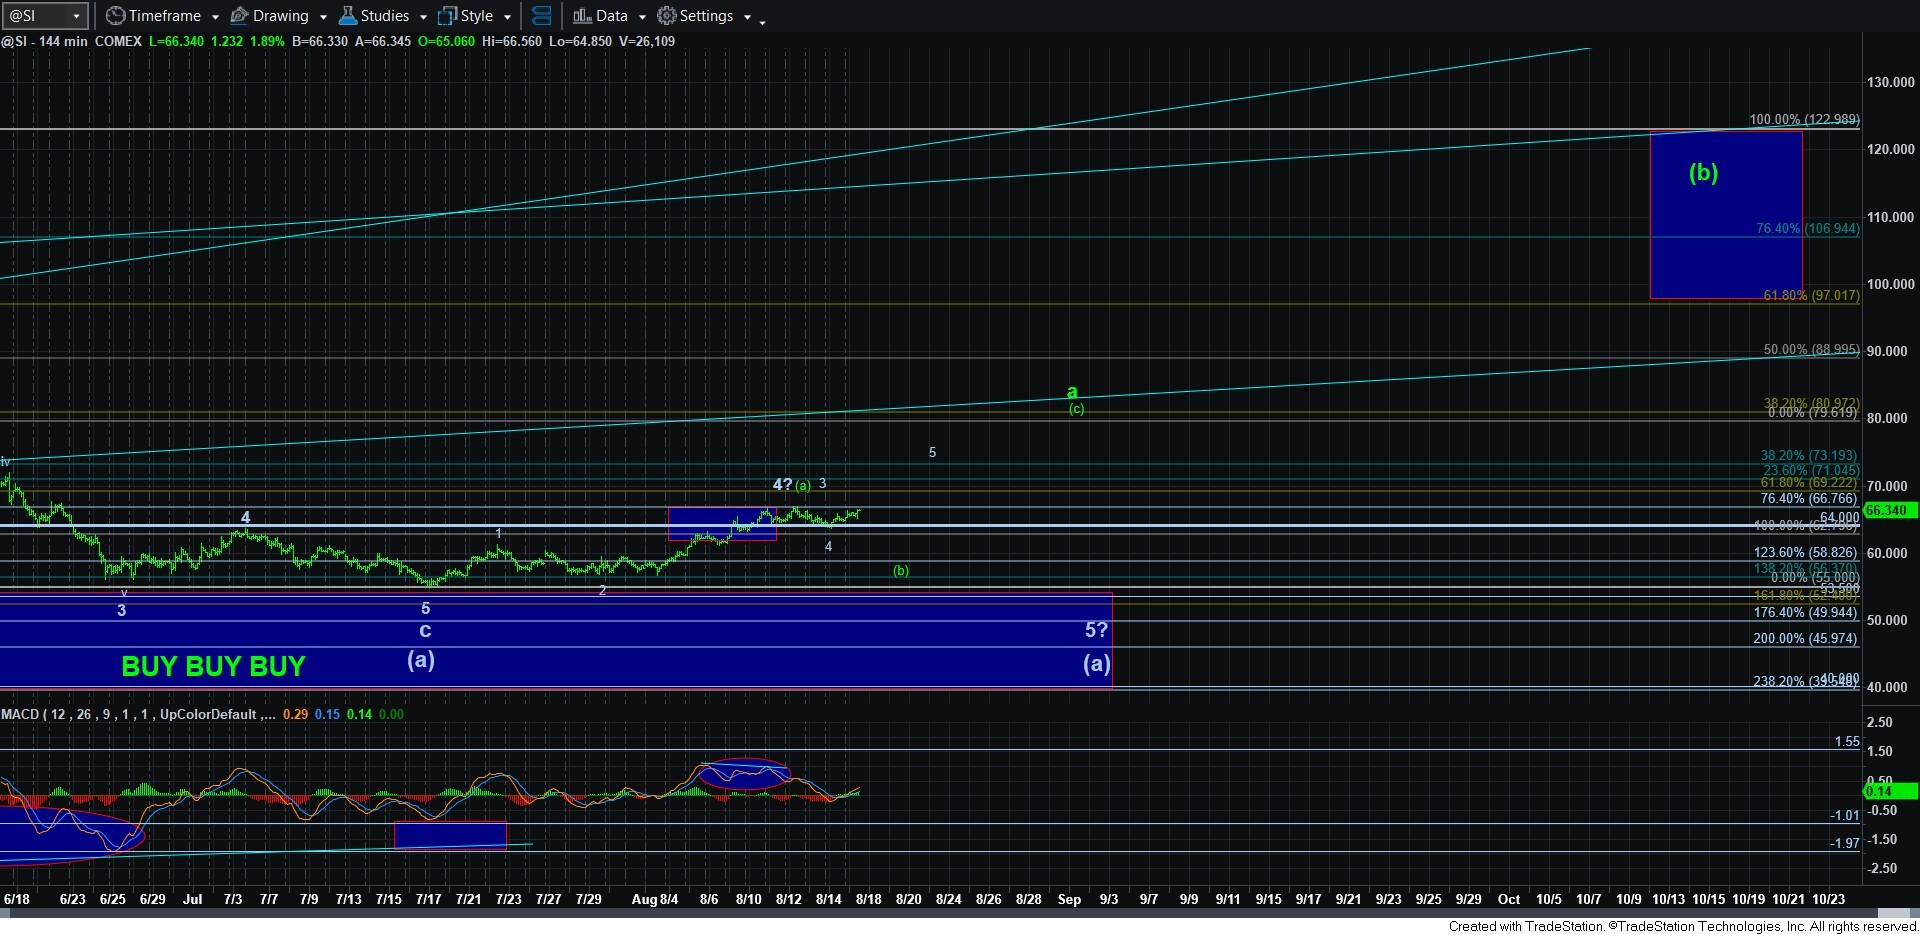Click the 'Sep' date axis label

click(1069, 899)
